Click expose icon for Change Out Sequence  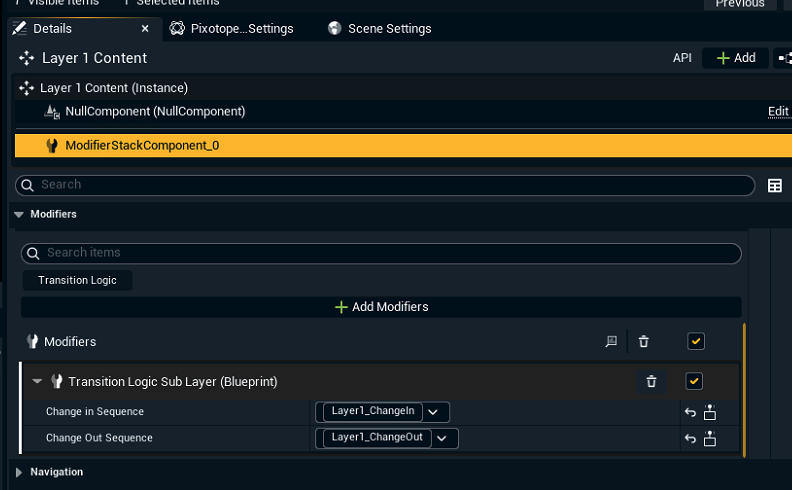(x=710, y=438)
